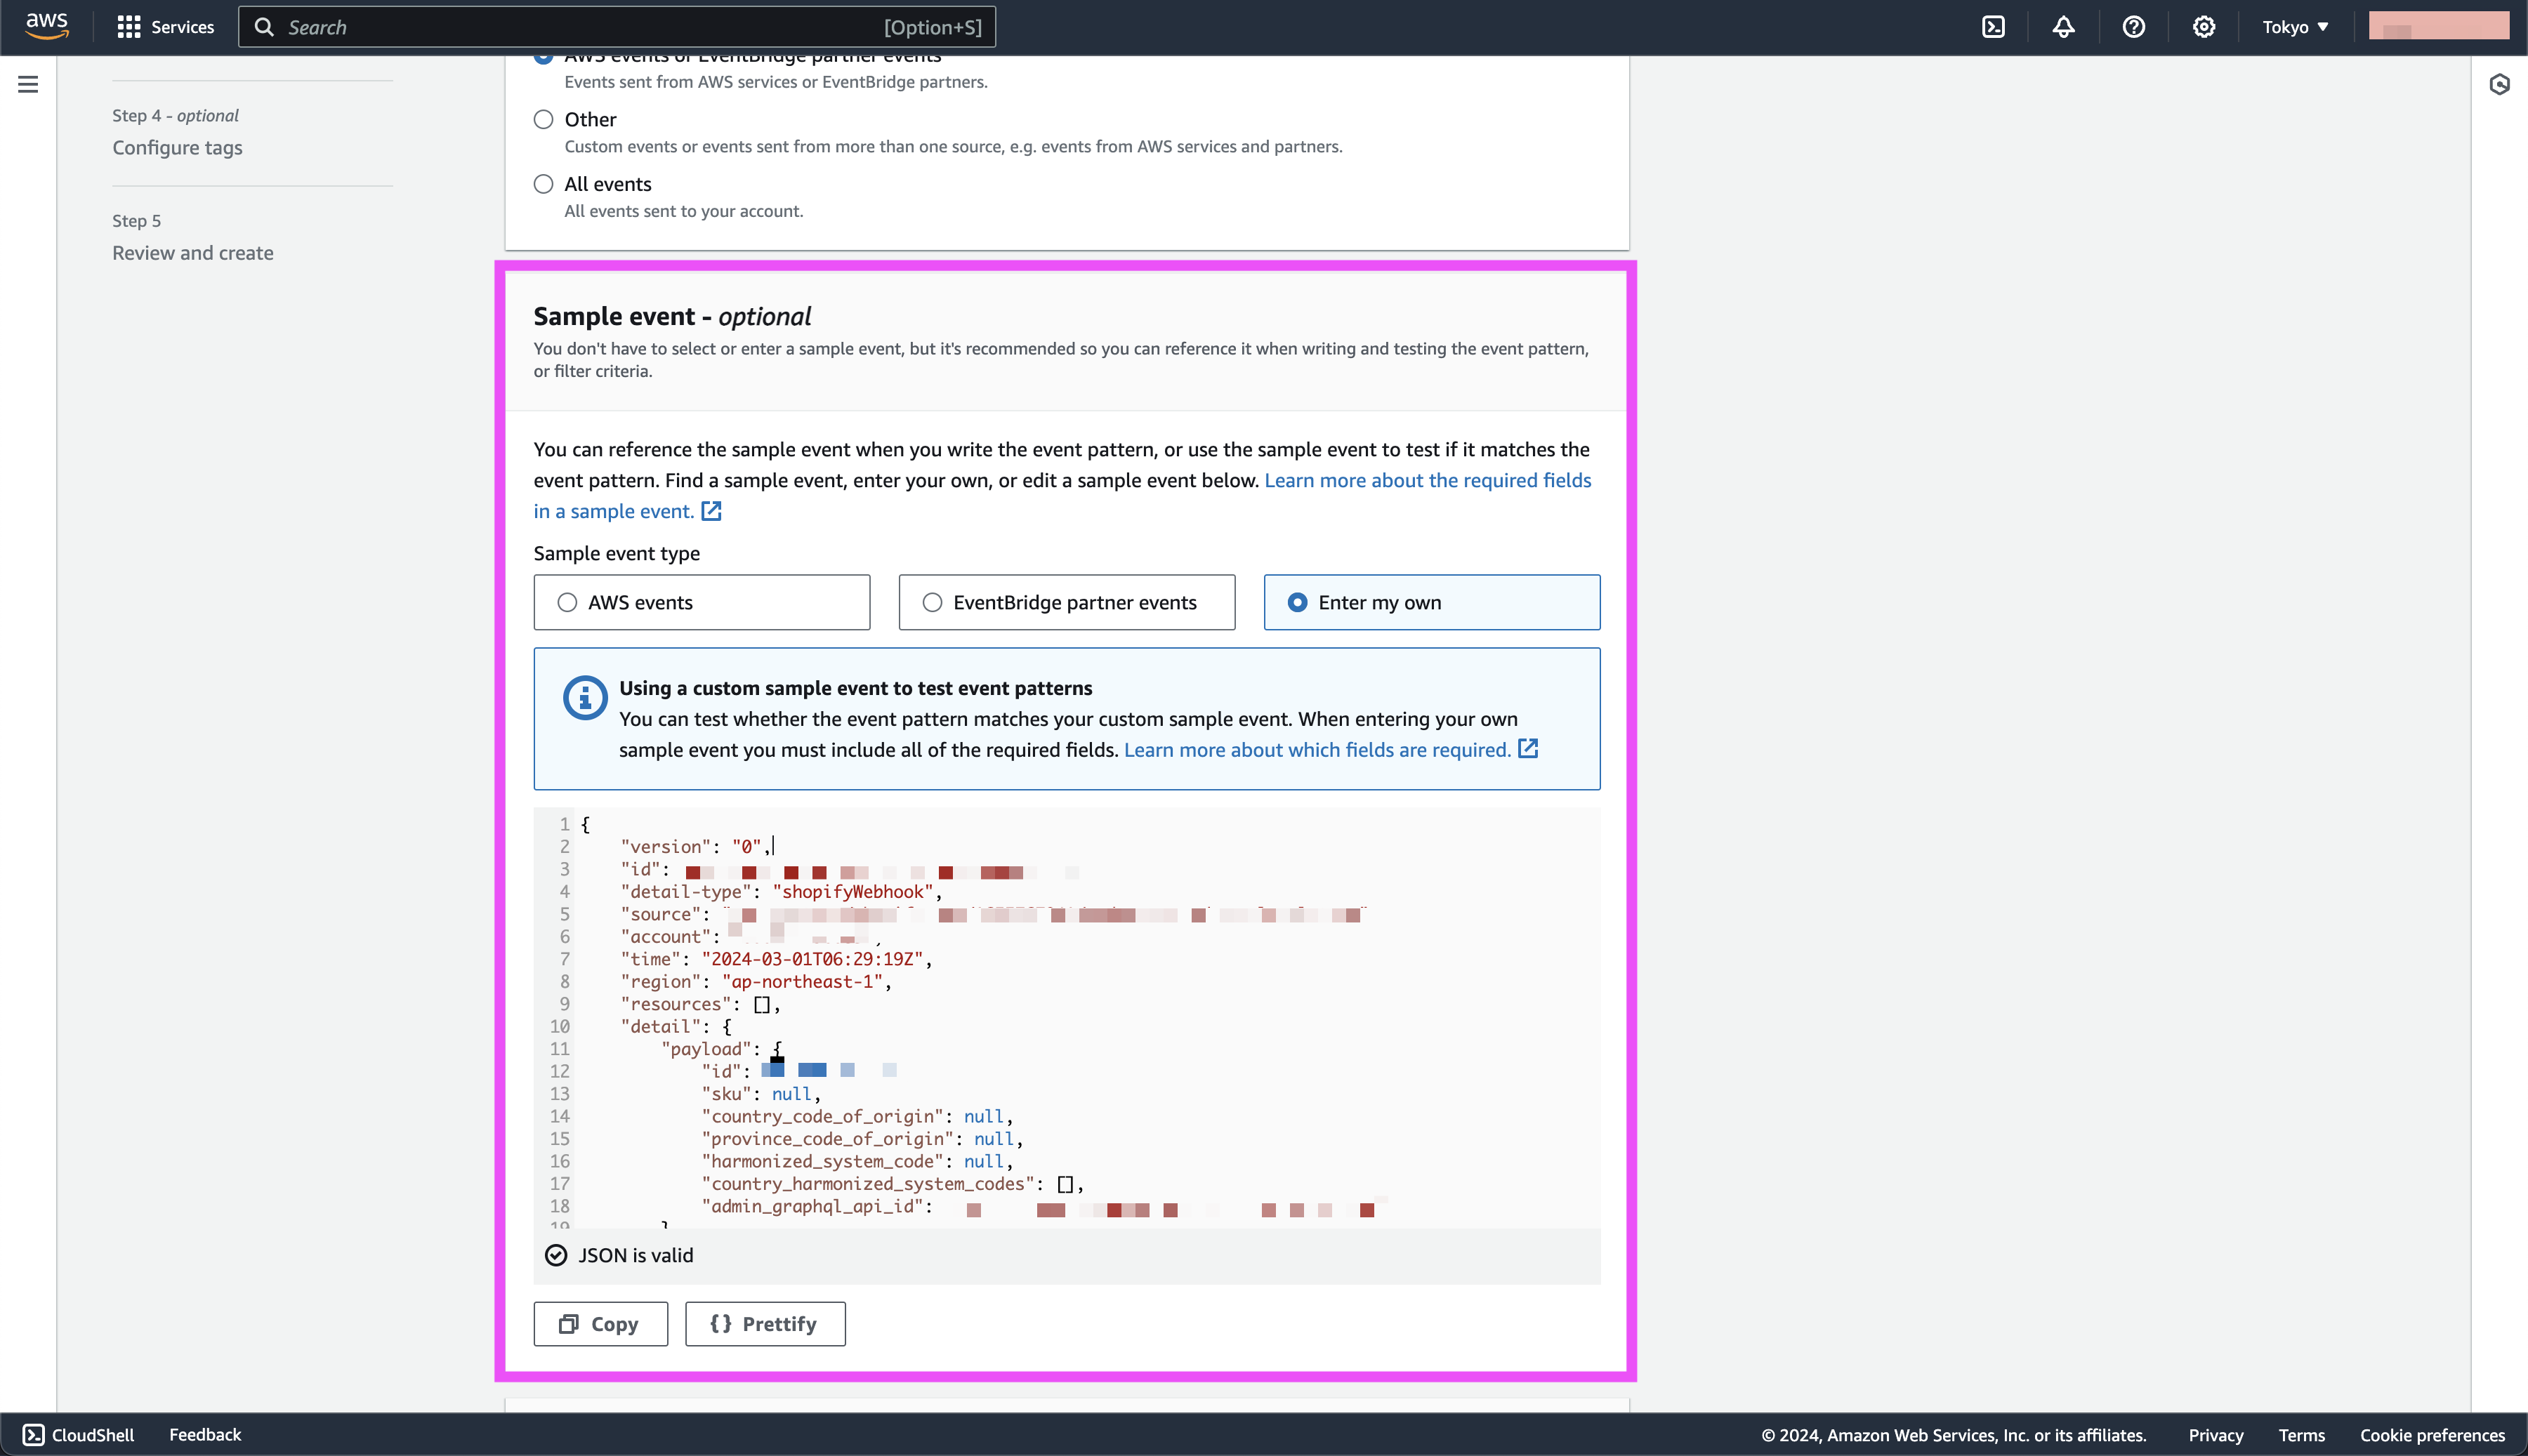Select the Other event source radio
The image size is (2528, 1456).
coord(543,120)
